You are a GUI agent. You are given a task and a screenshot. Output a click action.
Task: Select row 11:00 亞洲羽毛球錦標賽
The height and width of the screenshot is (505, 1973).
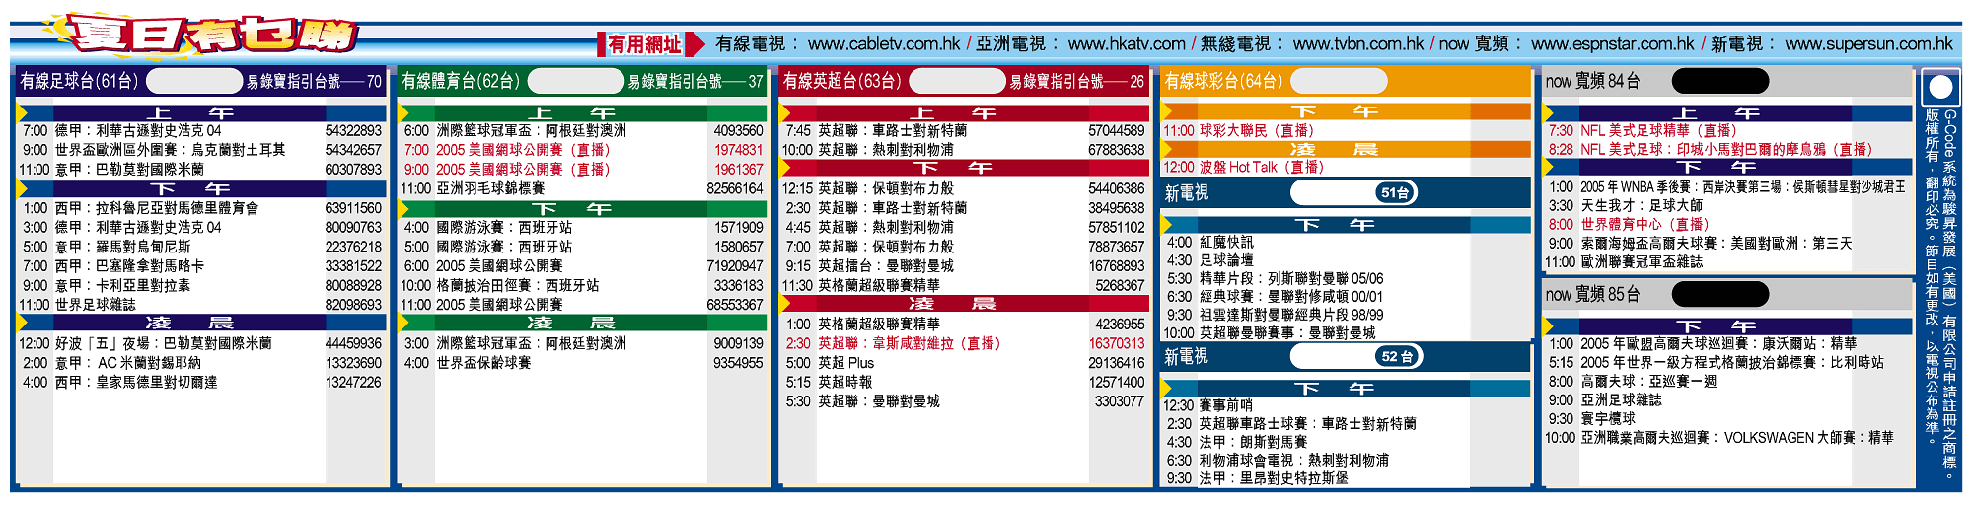pos(583,188)
